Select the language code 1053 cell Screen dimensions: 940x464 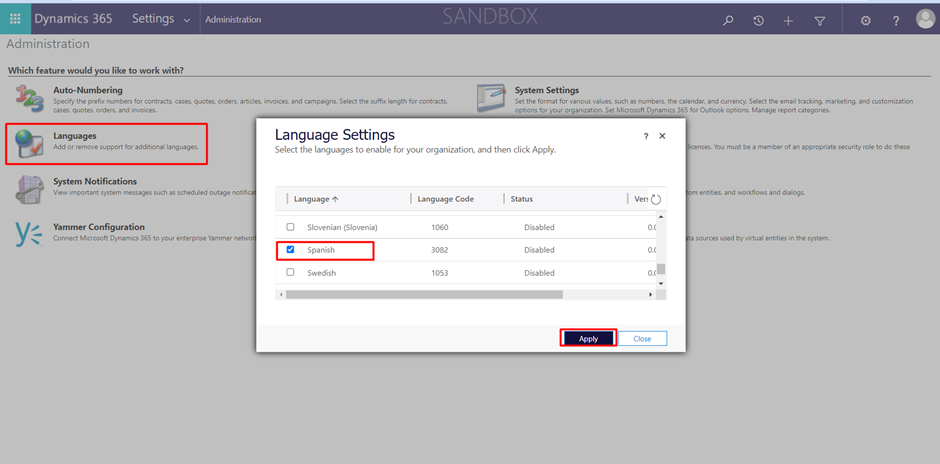pyautogui.click(x=439, y=273)
